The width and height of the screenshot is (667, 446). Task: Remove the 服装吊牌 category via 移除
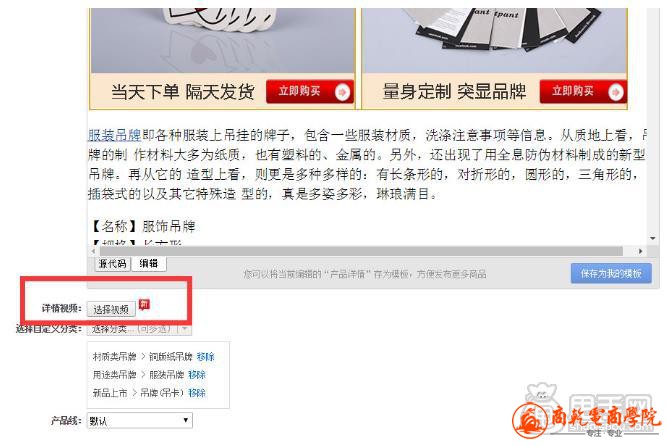click(x=197, y=375)
